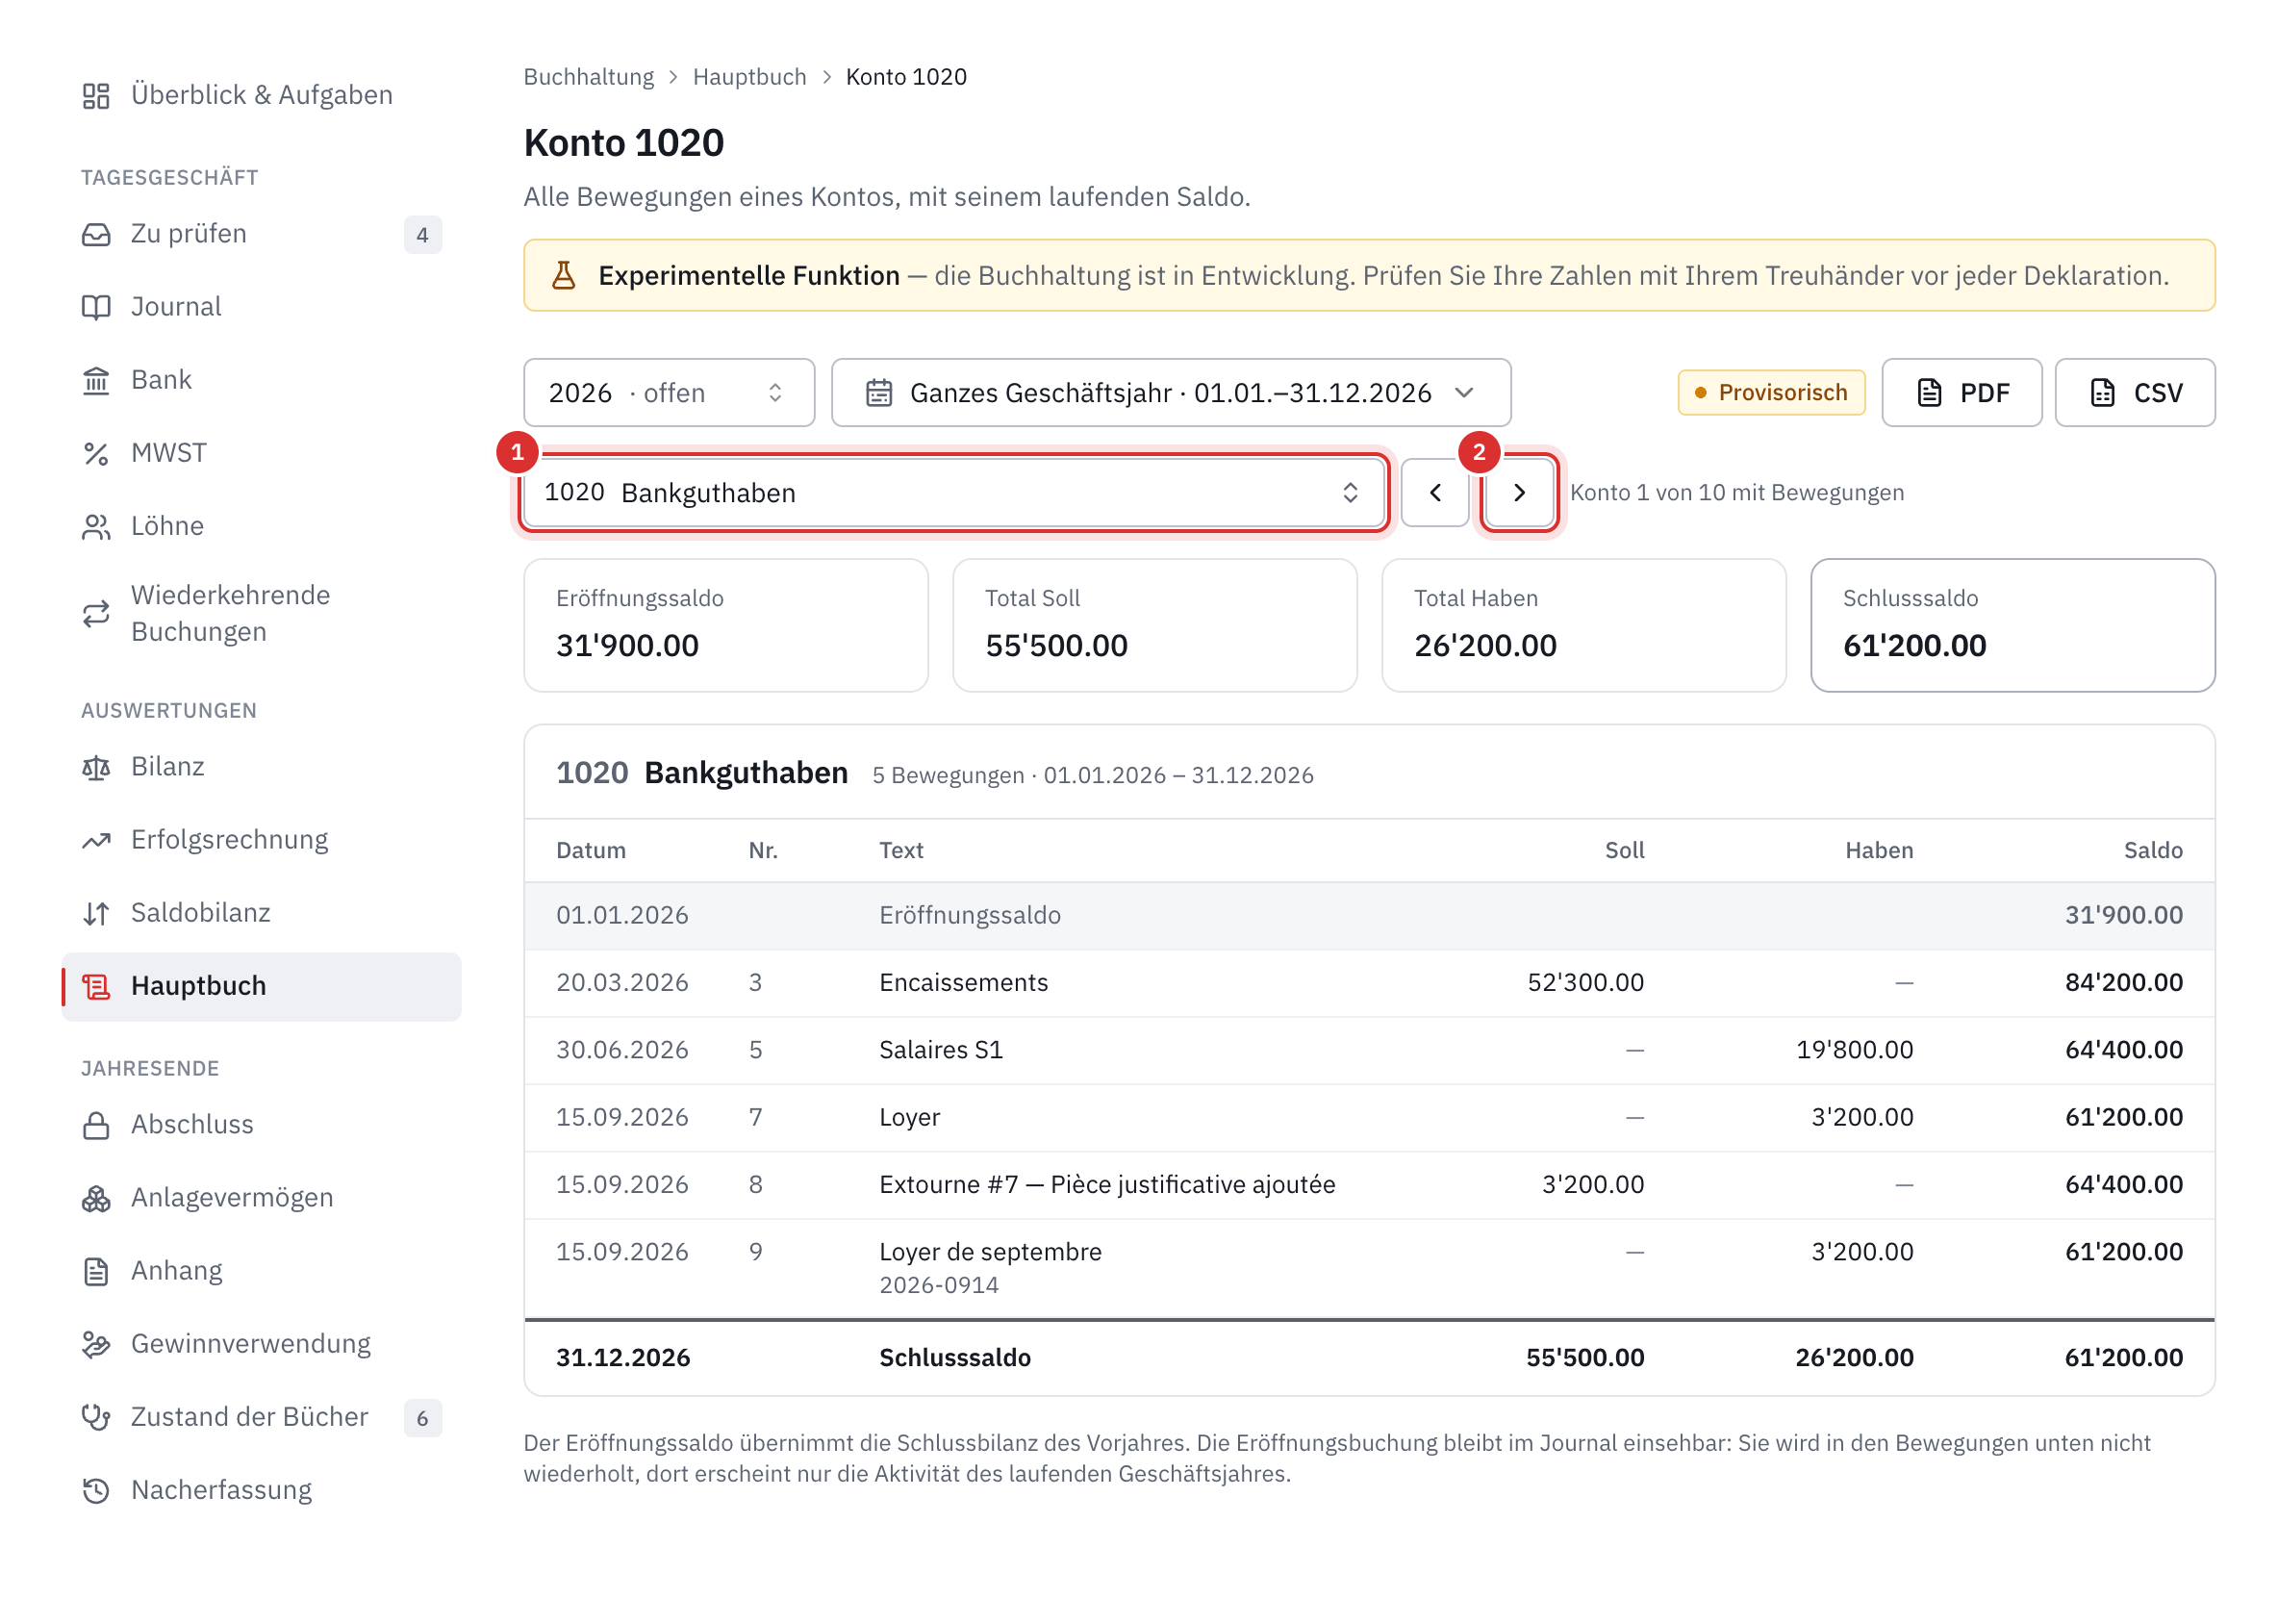Click the Erfolgsrechnung trend icon
Viewport: 2278px width, 1624px height.
tap(96, 840)
